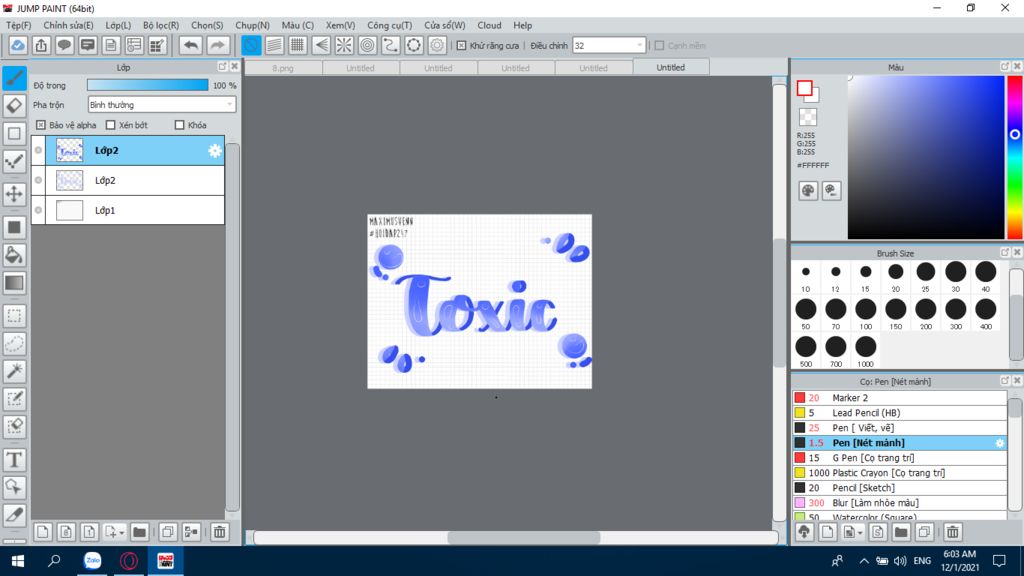Expand add-layer dropdown arrow in layer panel

click(x=121, y=533)
